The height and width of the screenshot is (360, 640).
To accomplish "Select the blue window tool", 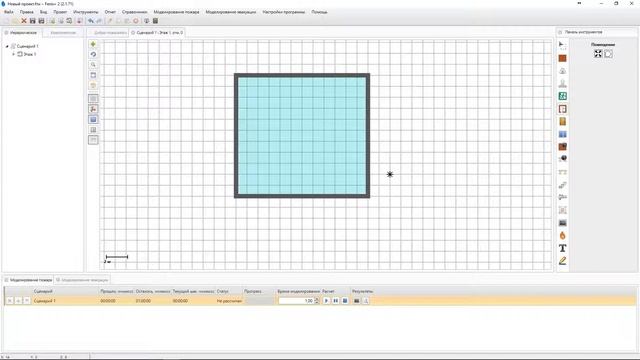I will pyautogui.click(x=562, y=134).
